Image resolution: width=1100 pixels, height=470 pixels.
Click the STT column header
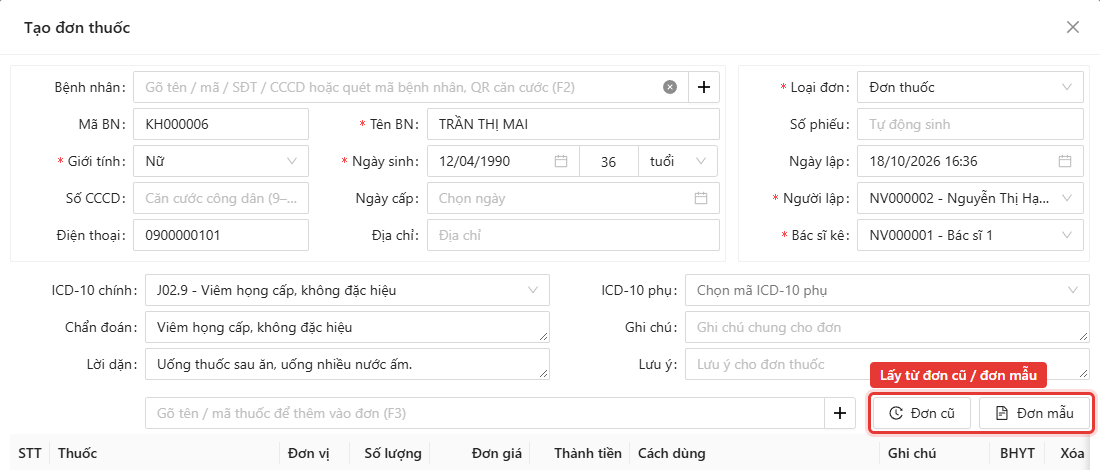[x=29, y=453]
